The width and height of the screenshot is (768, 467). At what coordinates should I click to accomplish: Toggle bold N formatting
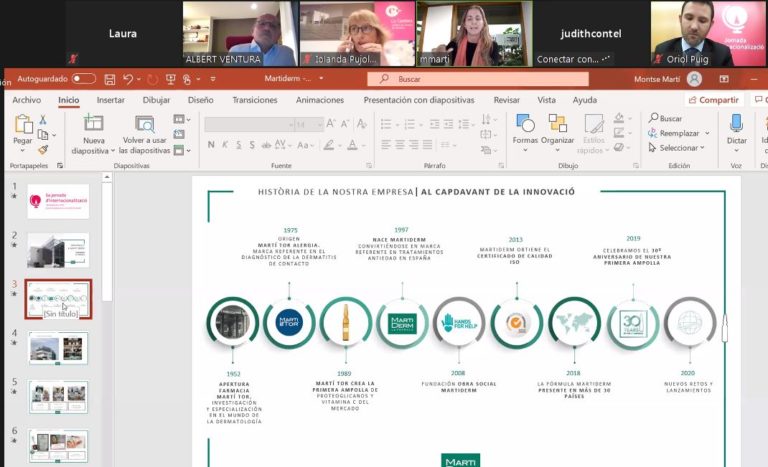211,145
